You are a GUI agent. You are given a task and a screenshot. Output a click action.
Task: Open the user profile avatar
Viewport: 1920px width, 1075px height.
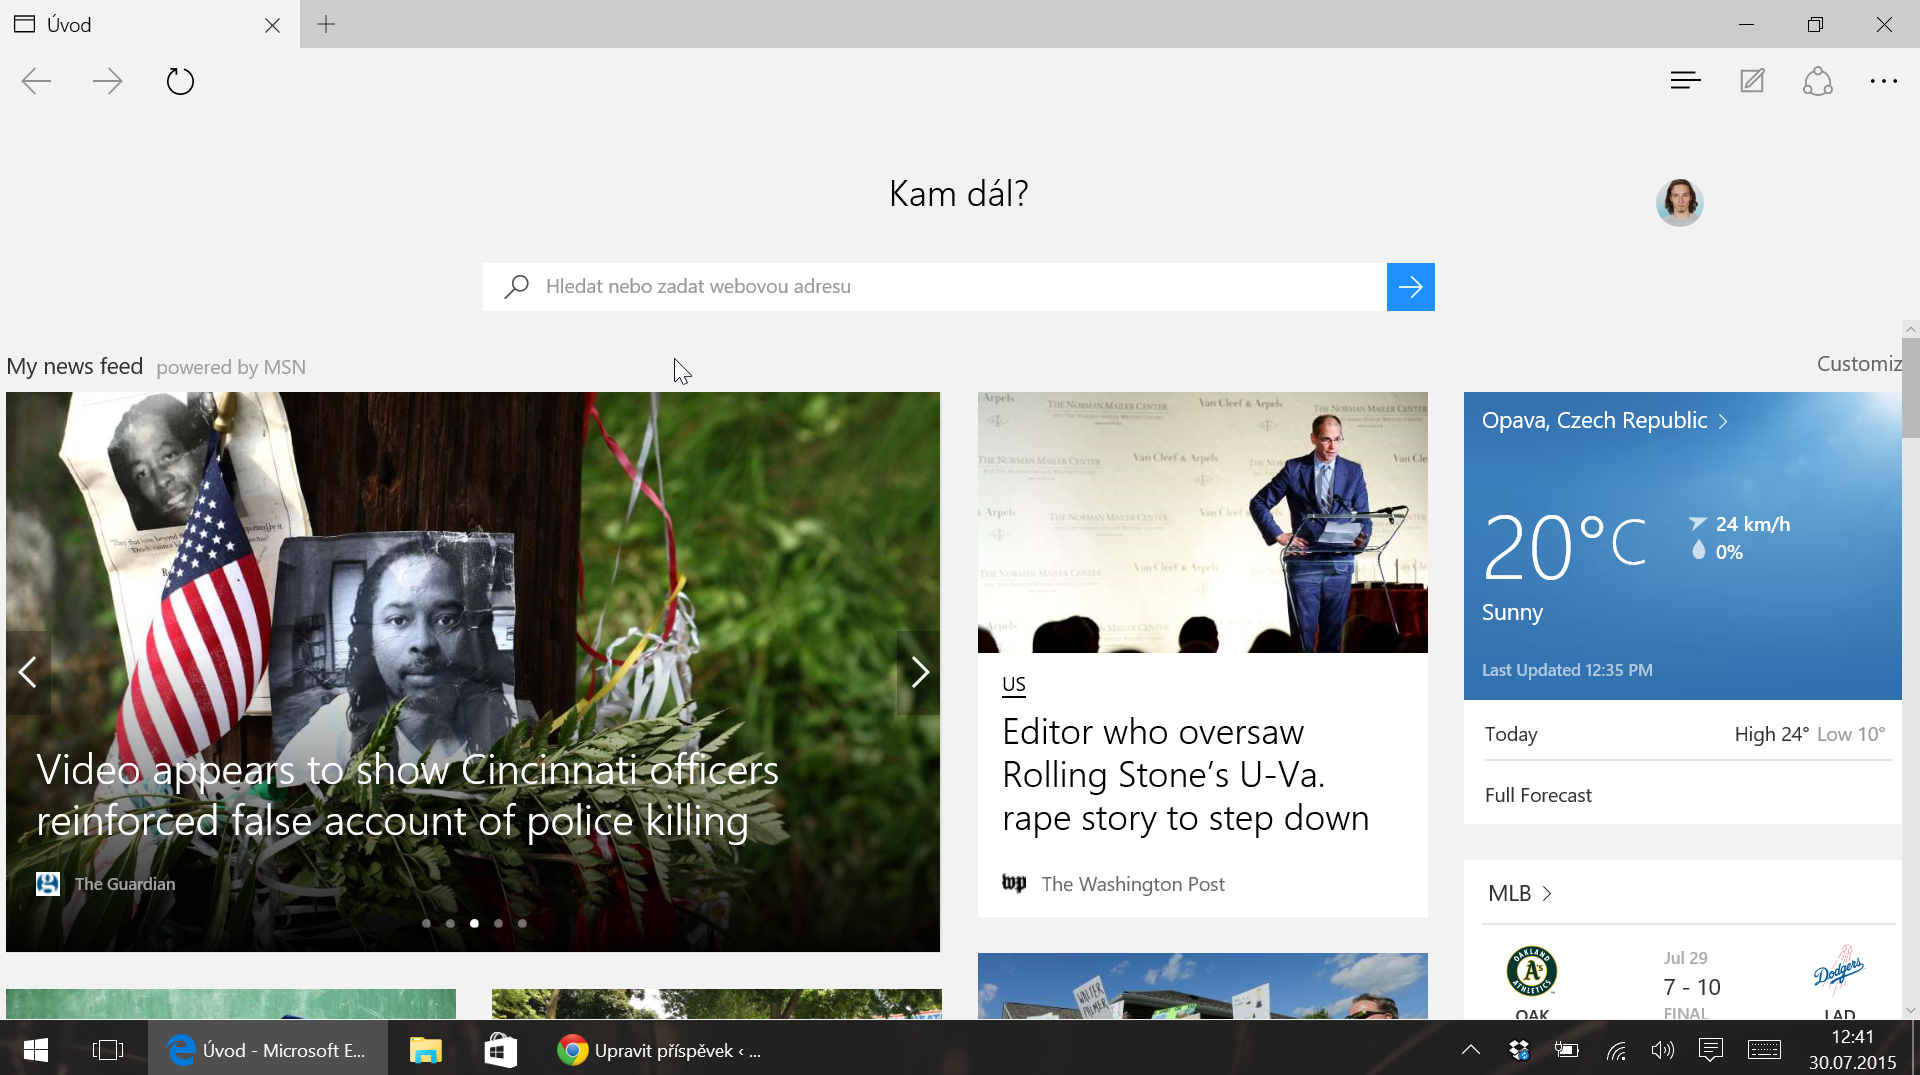click(1679, 203)
